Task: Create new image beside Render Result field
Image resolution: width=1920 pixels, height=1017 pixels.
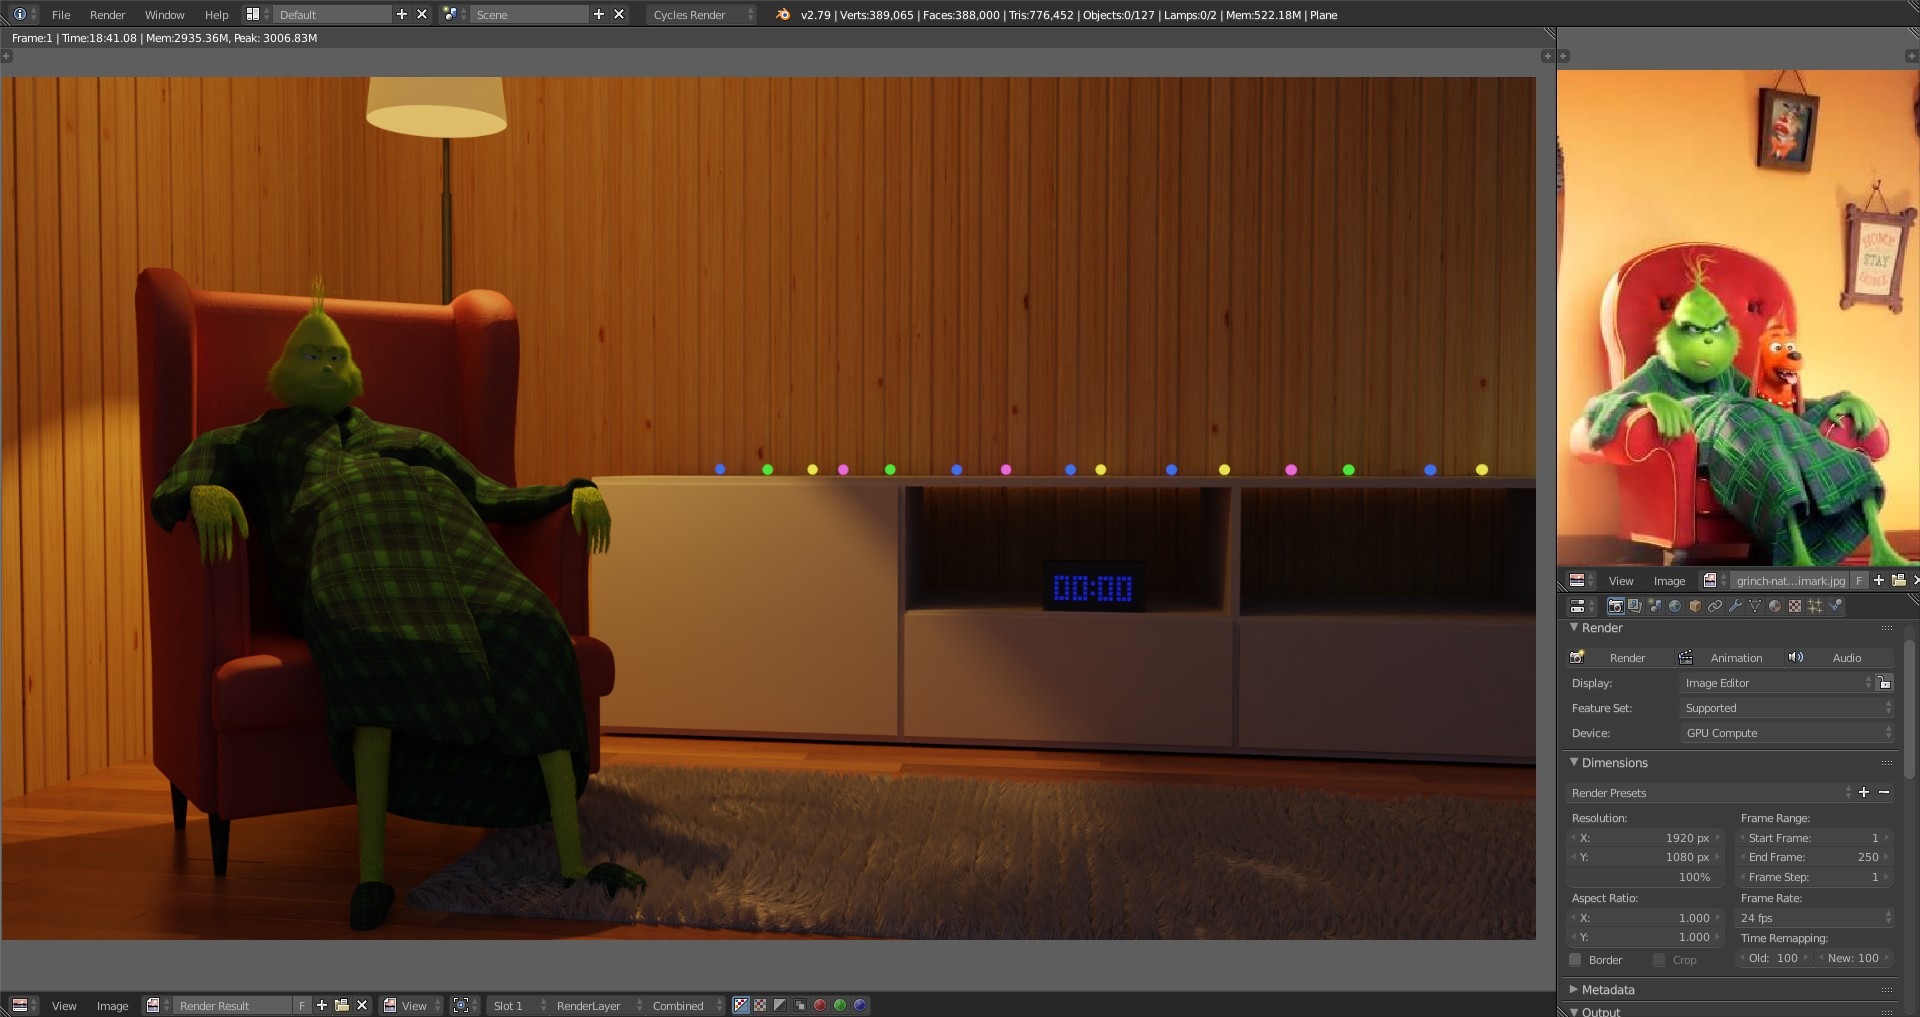Action: tap(322, 1005)
